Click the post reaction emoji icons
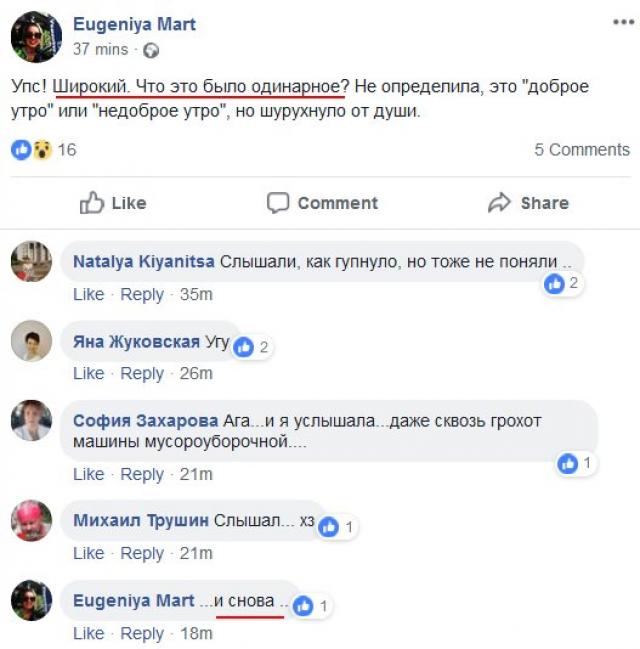640x649 pixels. (32, 150)
